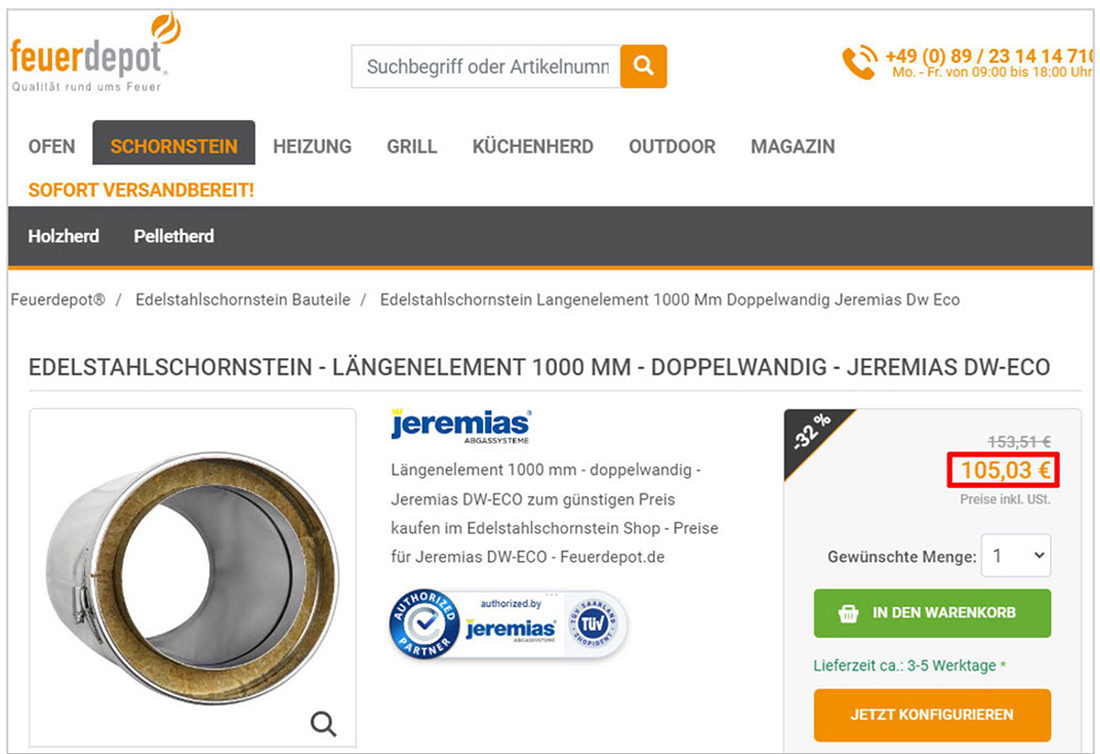Go to the MAGAZIN section
The width and height of the screenshot is (1100, 754).
[793, 147]
